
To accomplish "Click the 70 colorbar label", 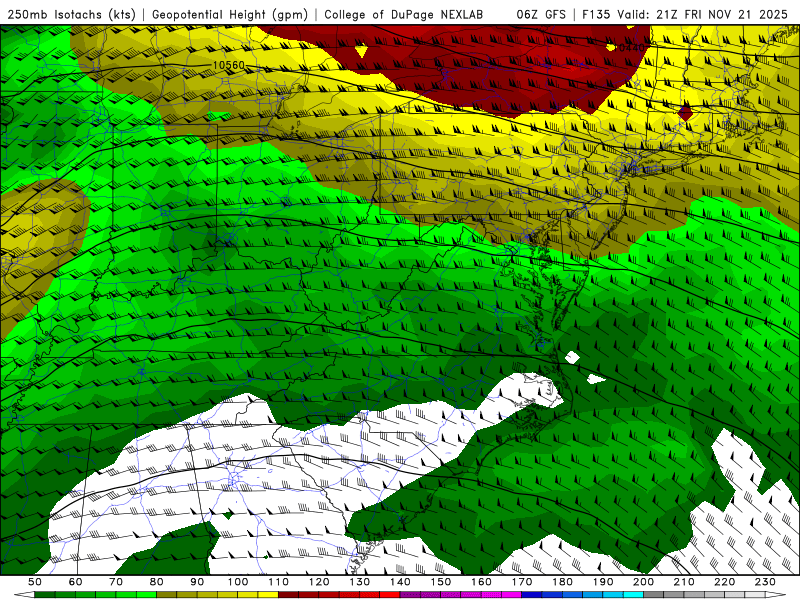I will tap(116, 582).
